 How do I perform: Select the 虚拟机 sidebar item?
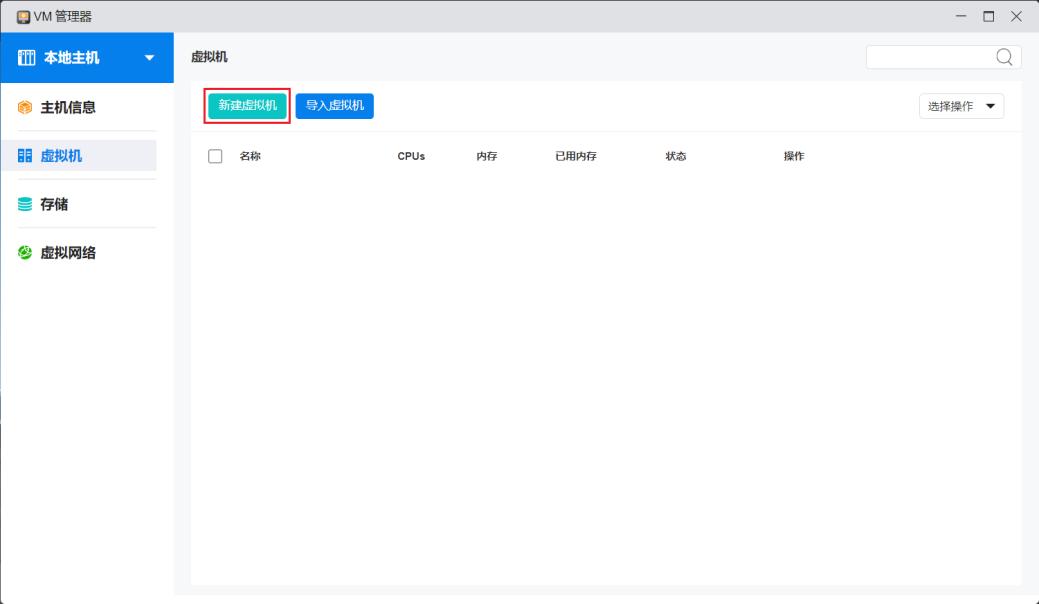79,156
